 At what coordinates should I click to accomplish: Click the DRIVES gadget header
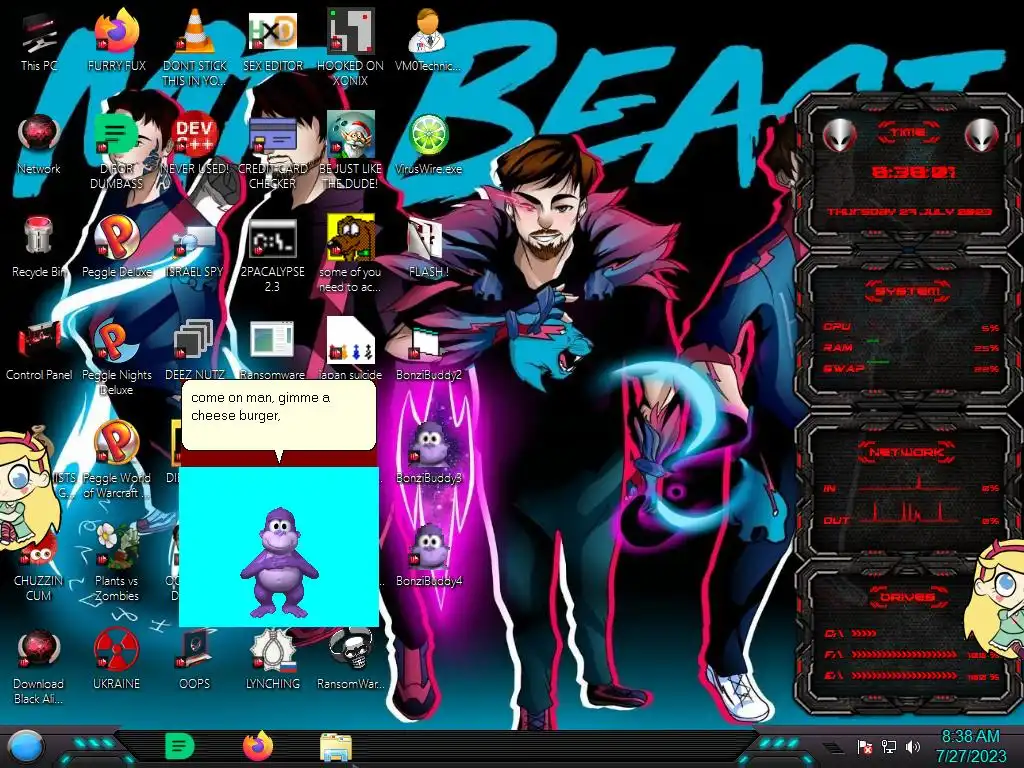(908, 597)
